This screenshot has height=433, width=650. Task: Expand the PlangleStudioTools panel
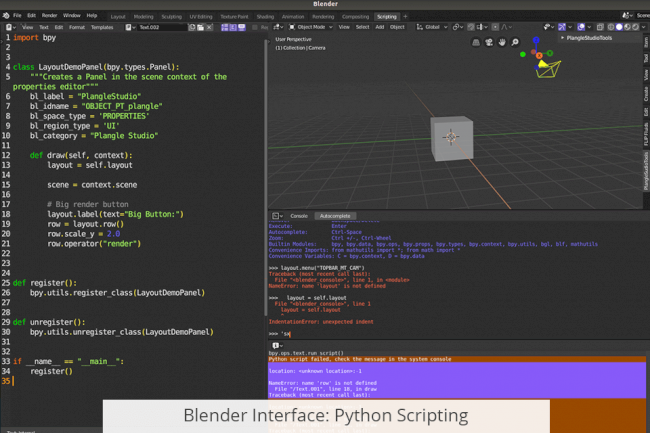589,38
